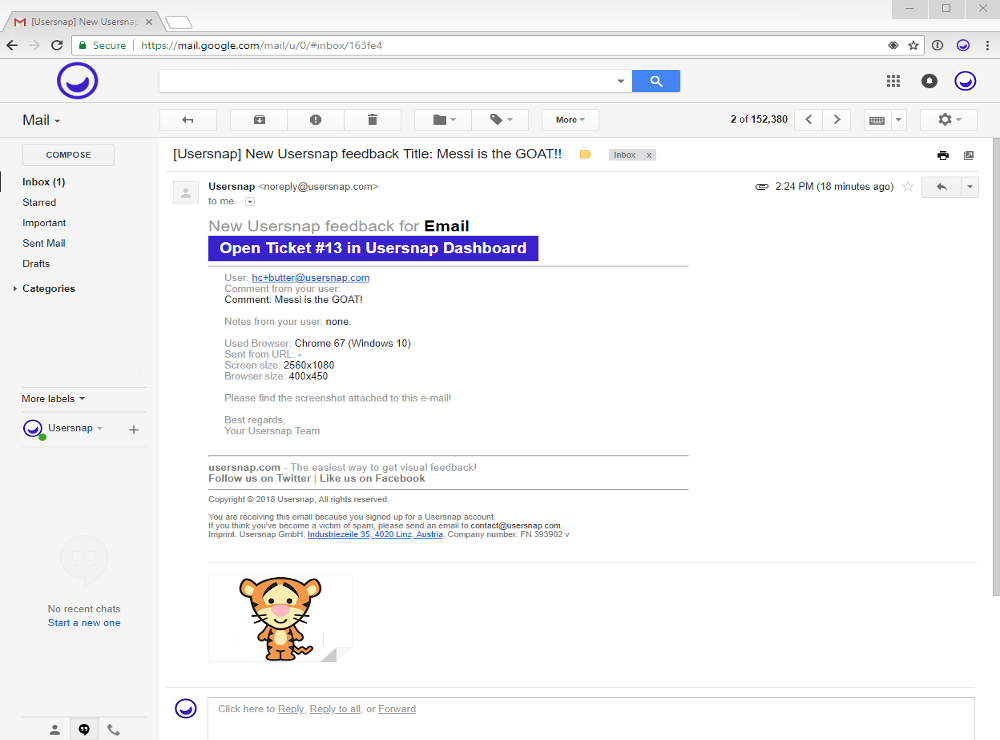1000x740 pixels.
Task: Click the browser address bar URL
Action: [261, 45]
